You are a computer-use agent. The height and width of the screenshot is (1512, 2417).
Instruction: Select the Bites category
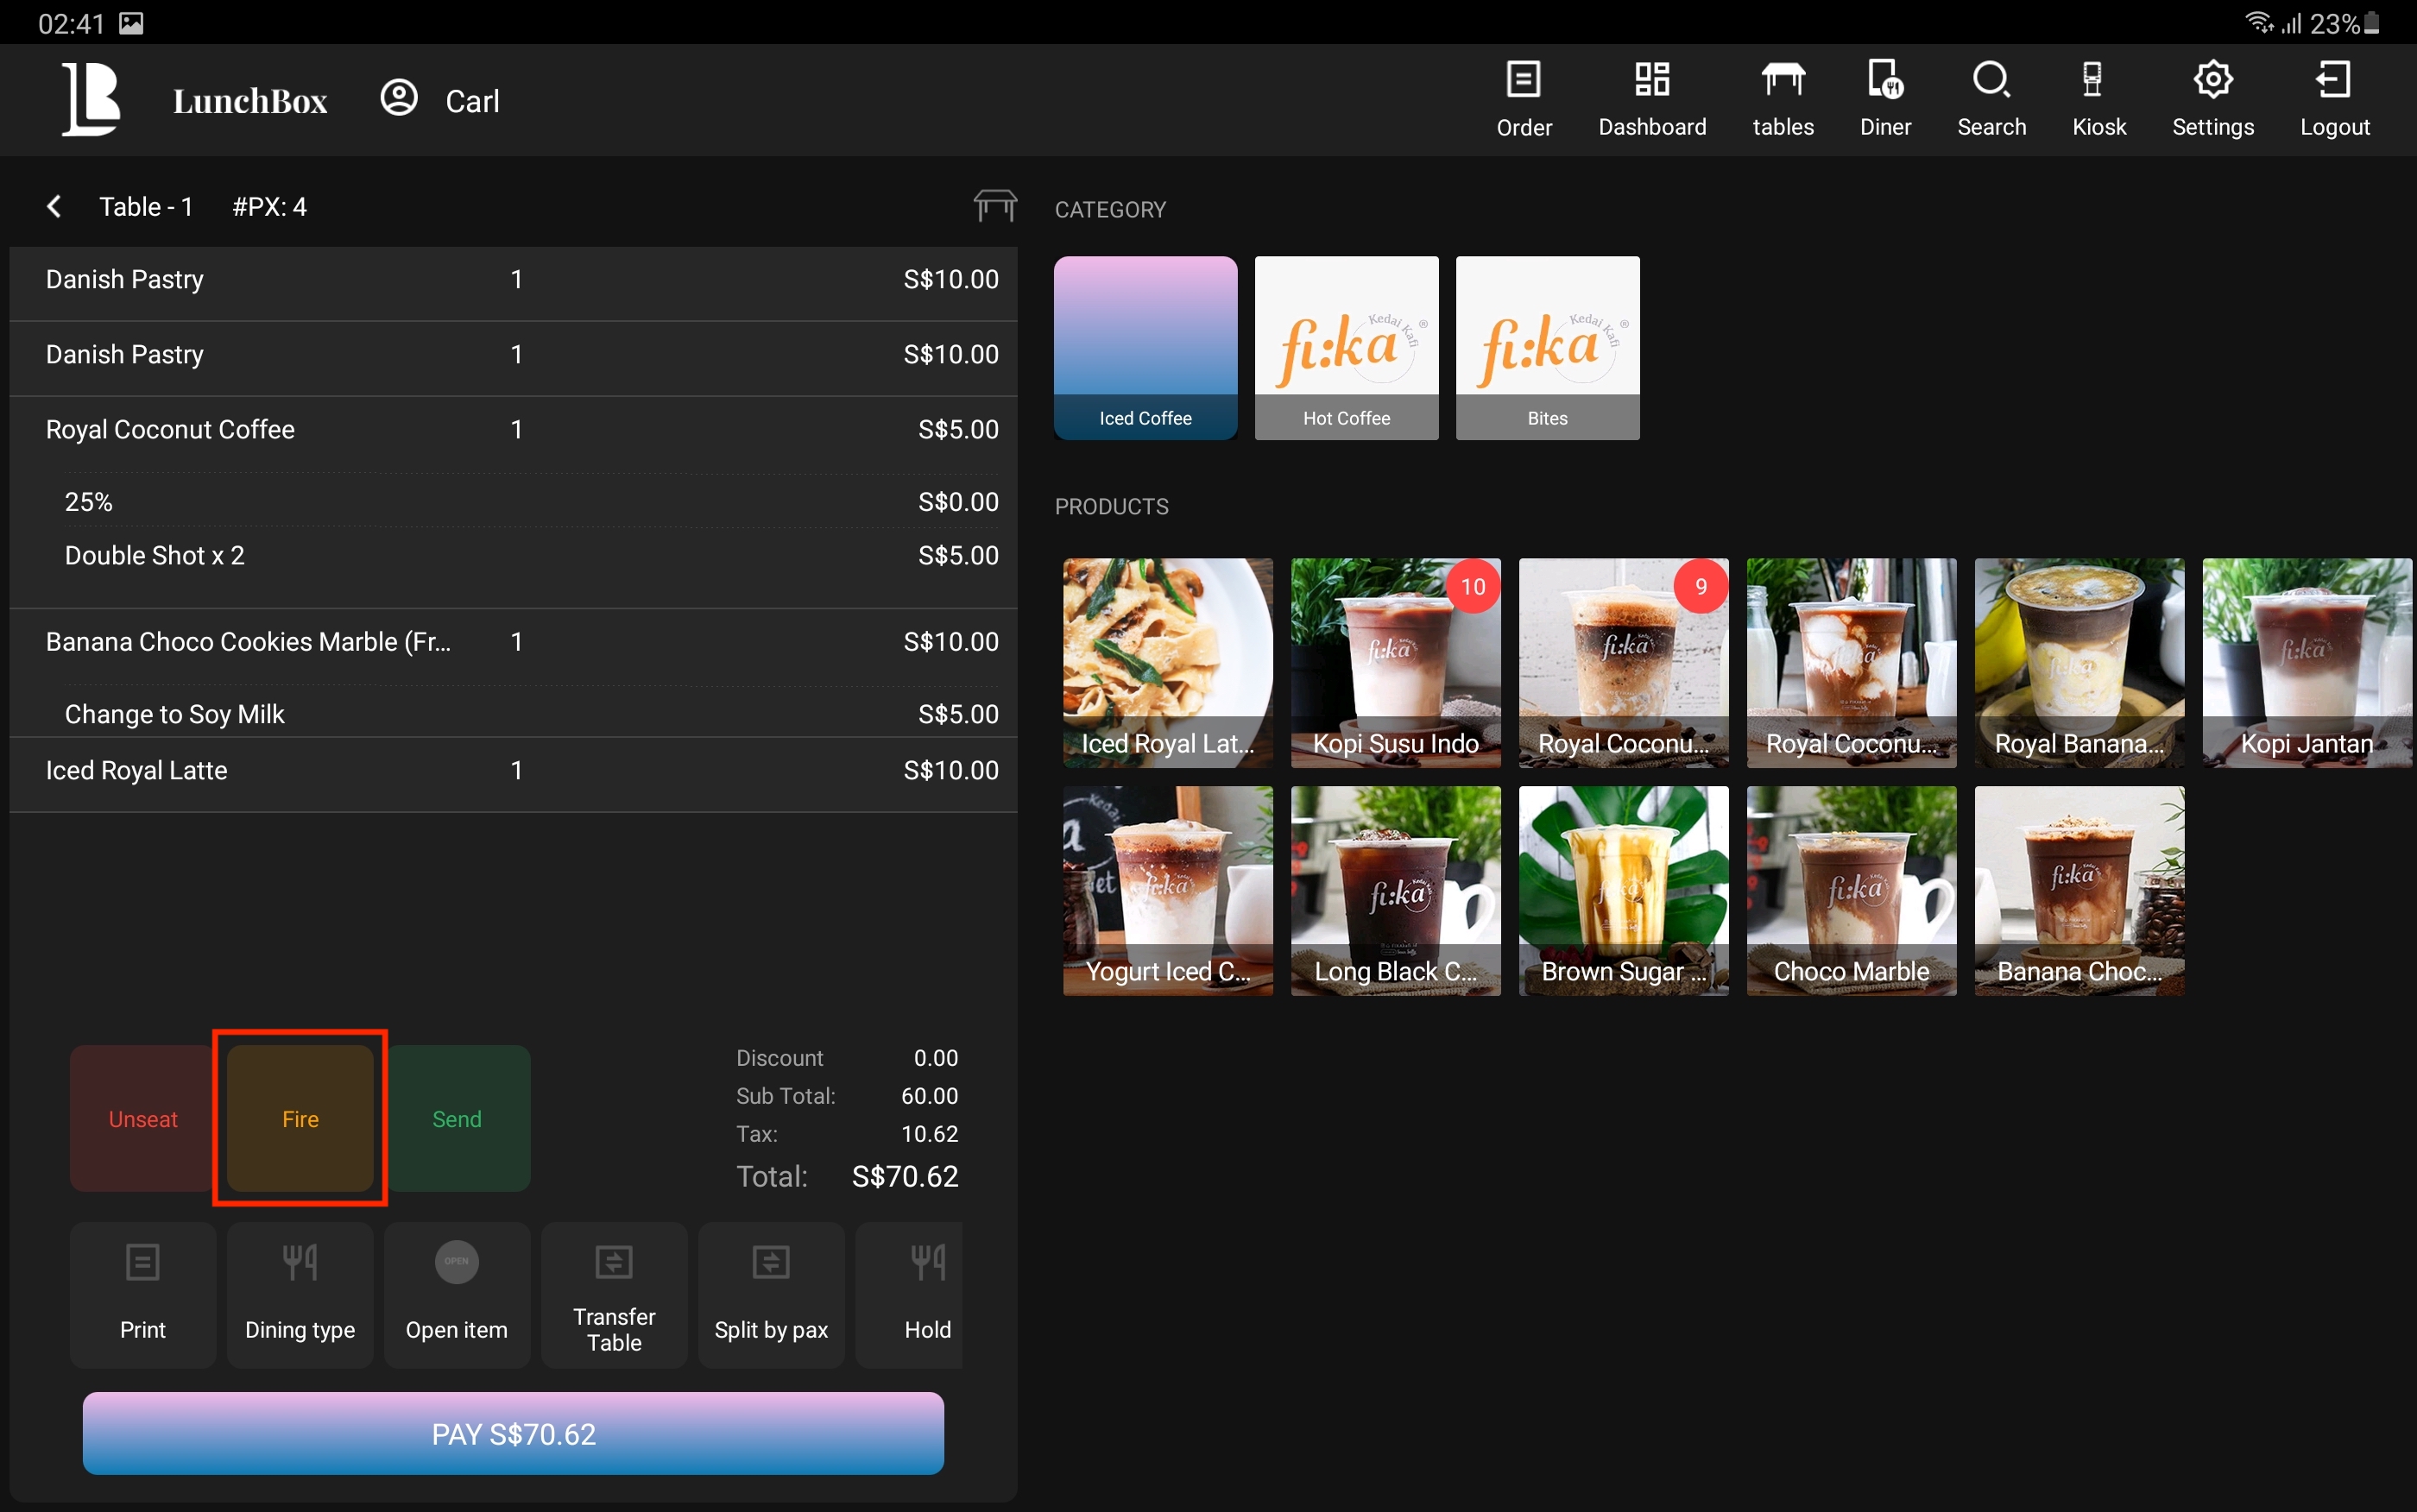tap(1547, 347)
